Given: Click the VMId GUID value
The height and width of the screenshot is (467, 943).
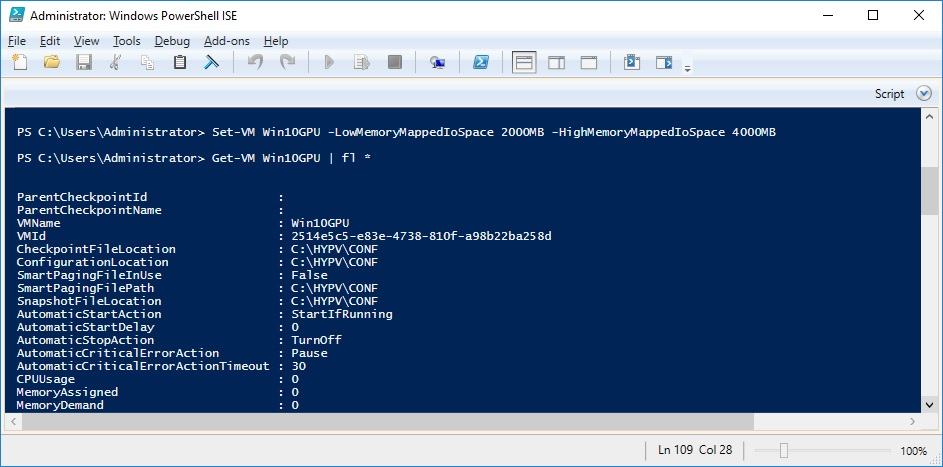Looking at the screenshot, I should [422, 236].
